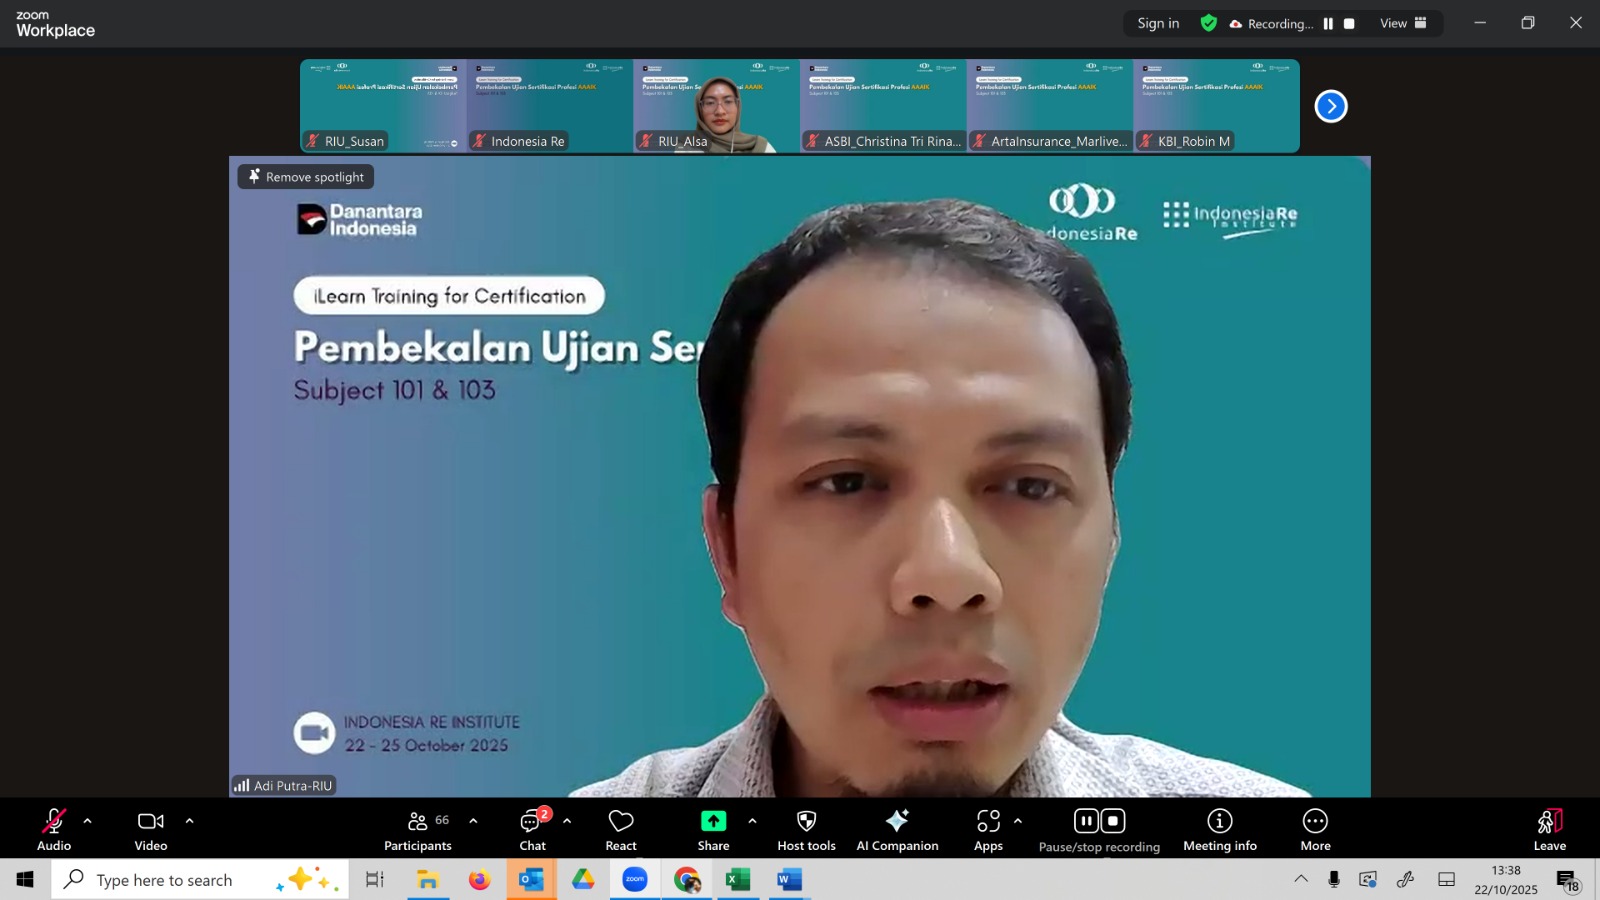Click the Sign in button

pyautogui.click(x=1158, y=24)
